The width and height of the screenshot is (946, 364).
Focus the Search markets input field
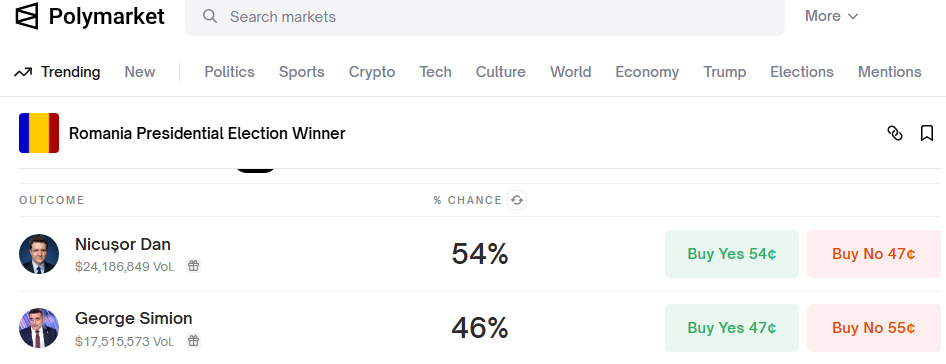tap(485, 17)
